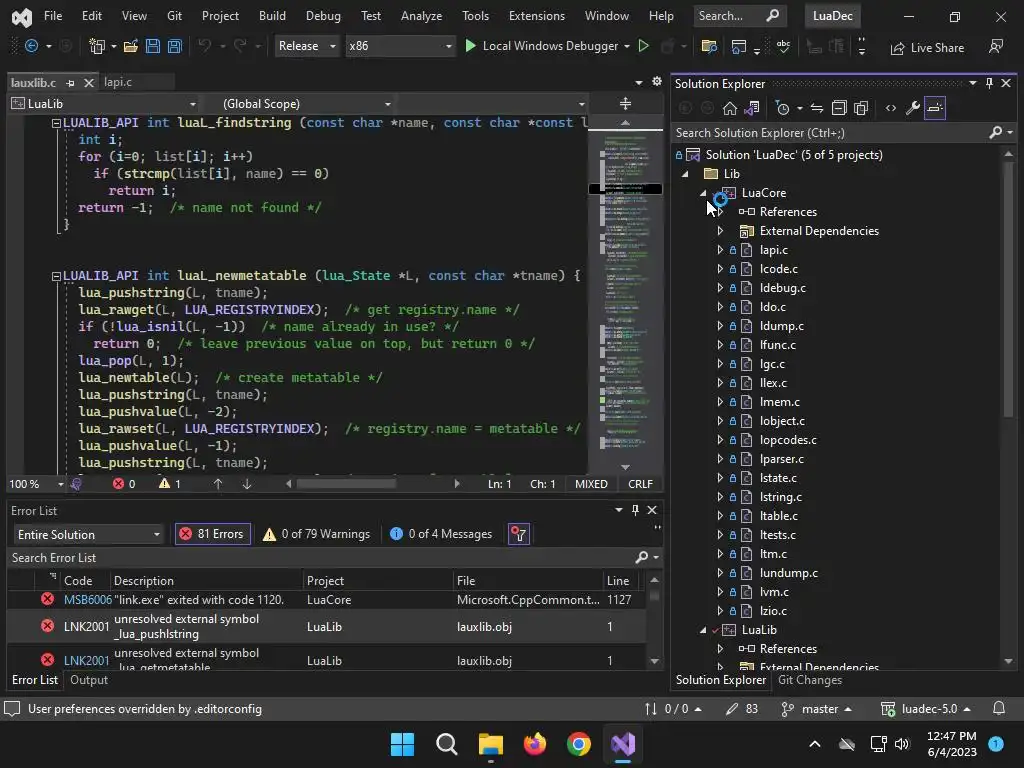
Task: Click the code minimap vertical scroll overview
Action: tap(625, 294)
